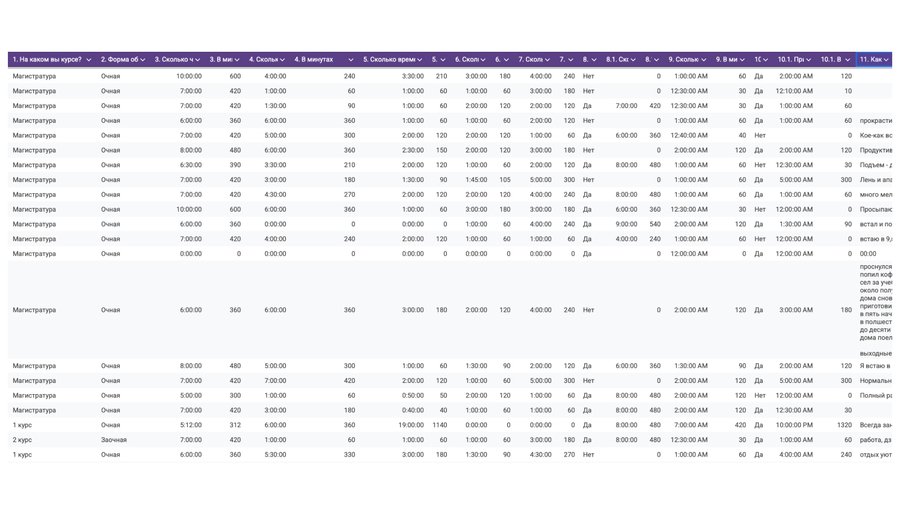
Task: Click the '1:45:00' duration cell
Action: (x=476, y=180)
